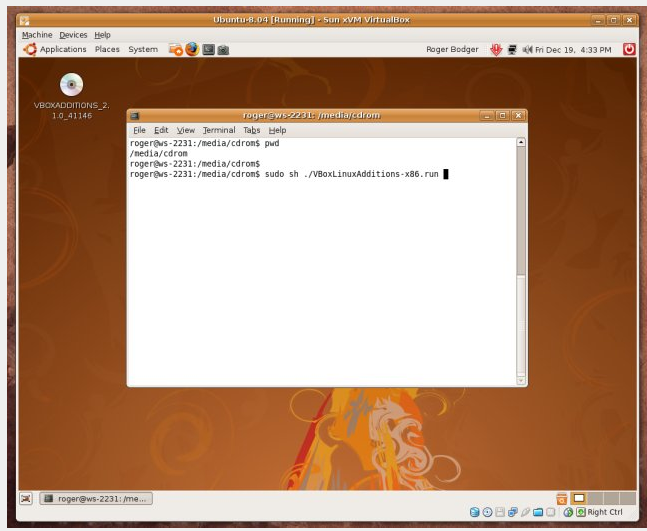
Task: Minimize the VirtualBox window
Action: pyautogui.click(x=597, y=20)
